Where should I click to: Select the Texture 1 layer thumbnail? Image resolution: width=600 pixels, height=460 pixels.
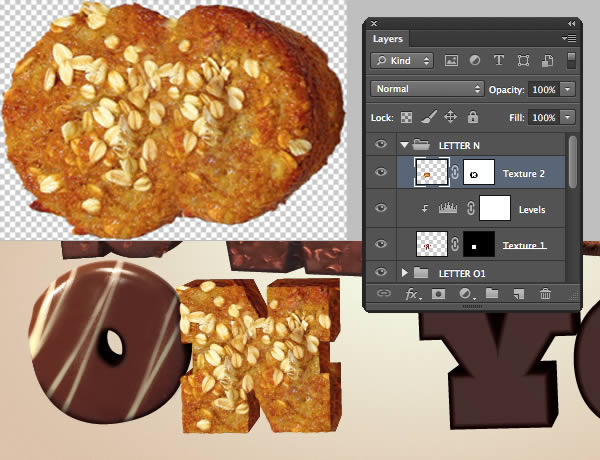(432, 244)
